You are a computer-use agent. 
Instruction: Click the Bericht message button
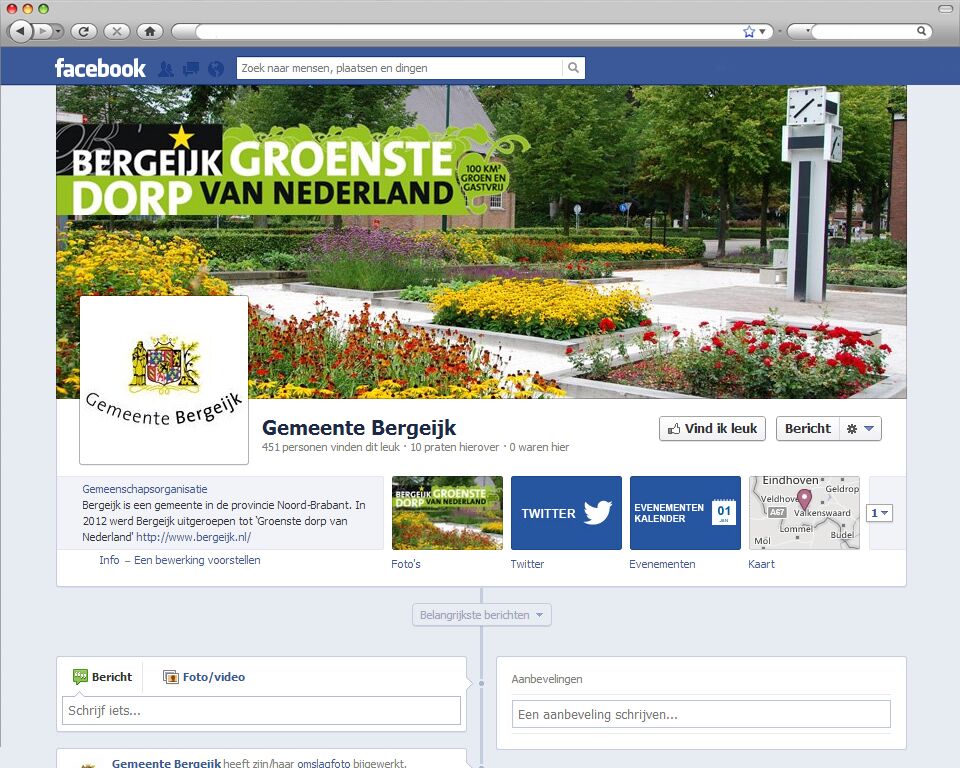click(808, 429)
